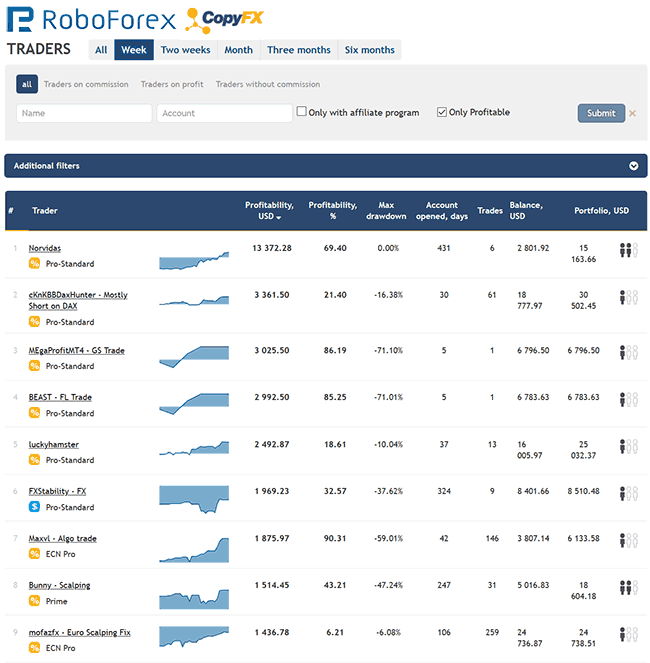Open Maxvl - Algo trade profile

click(63, 538)
